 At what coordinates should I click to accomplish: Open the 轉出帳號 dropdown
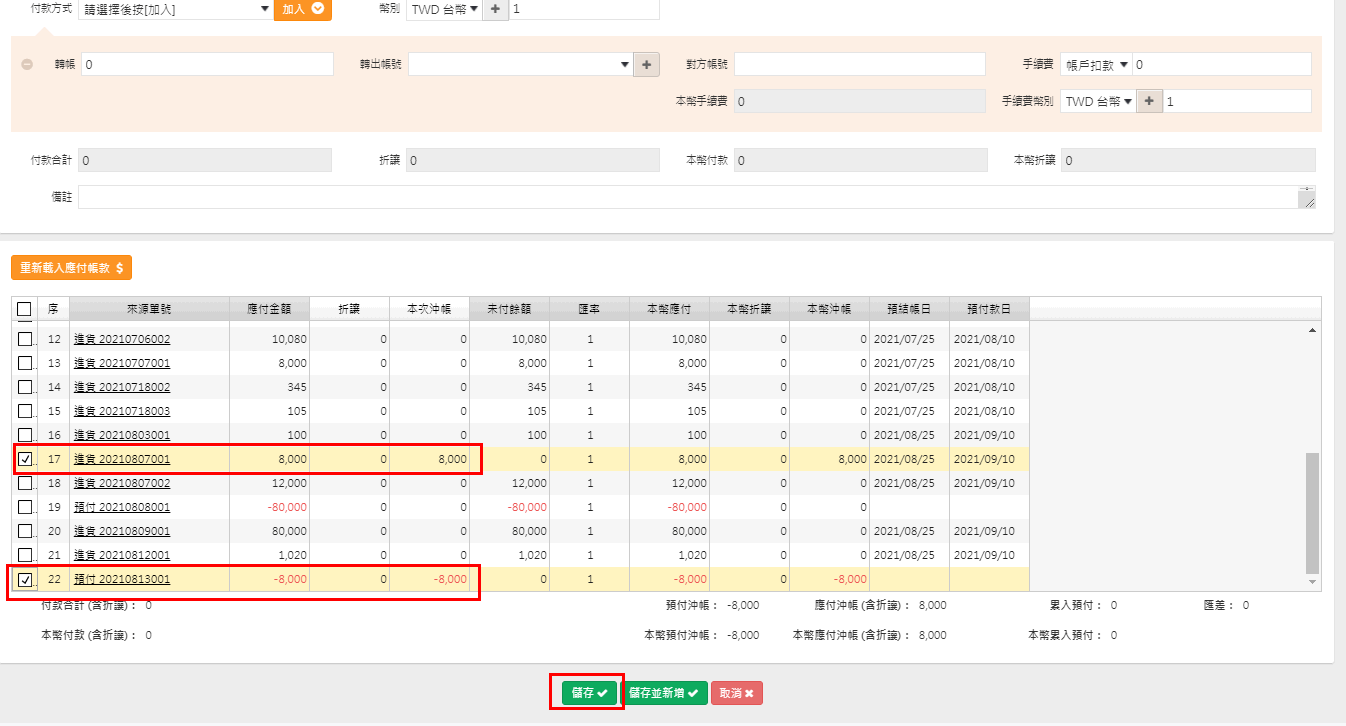(520, 64)
